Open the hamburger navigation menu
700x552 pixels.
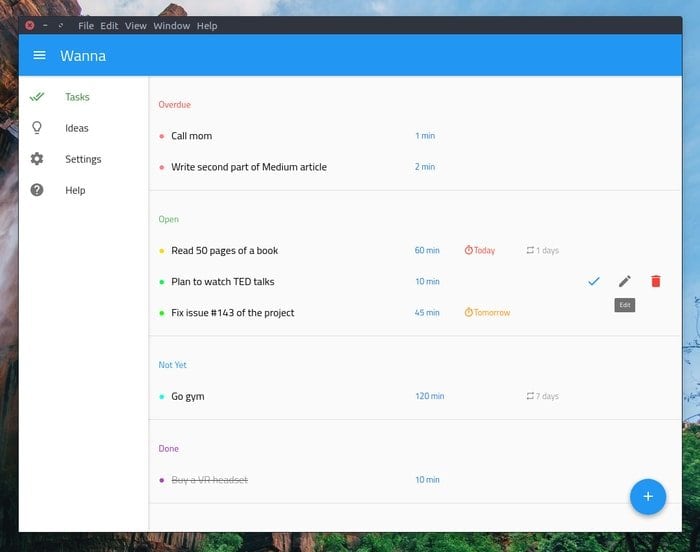[x=39, y=55]
